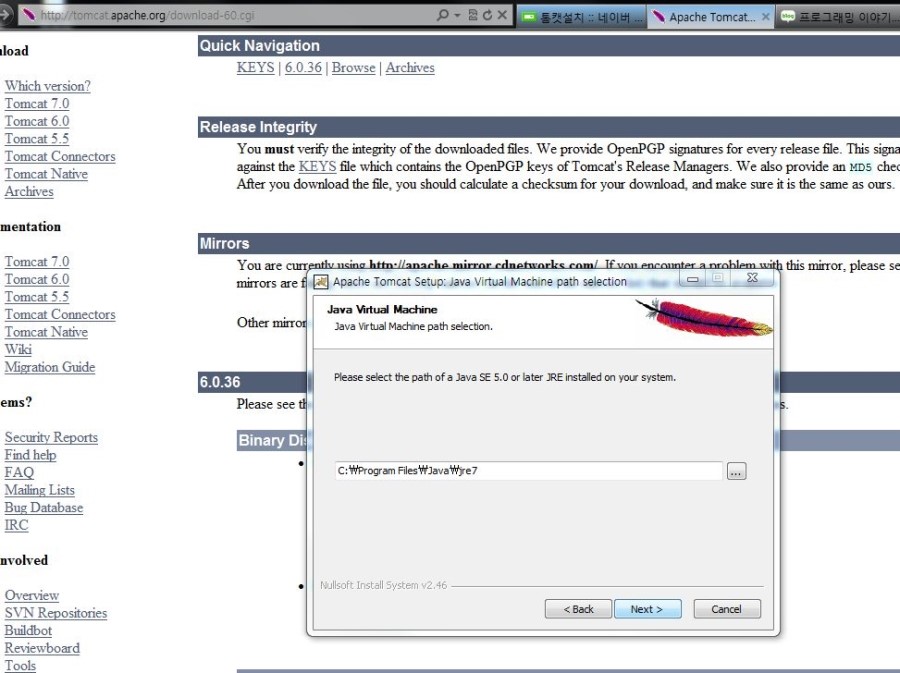This screenshot has width=900, height=673.
Task: Open the Tools sidebar link
Action: coord(20,666)
